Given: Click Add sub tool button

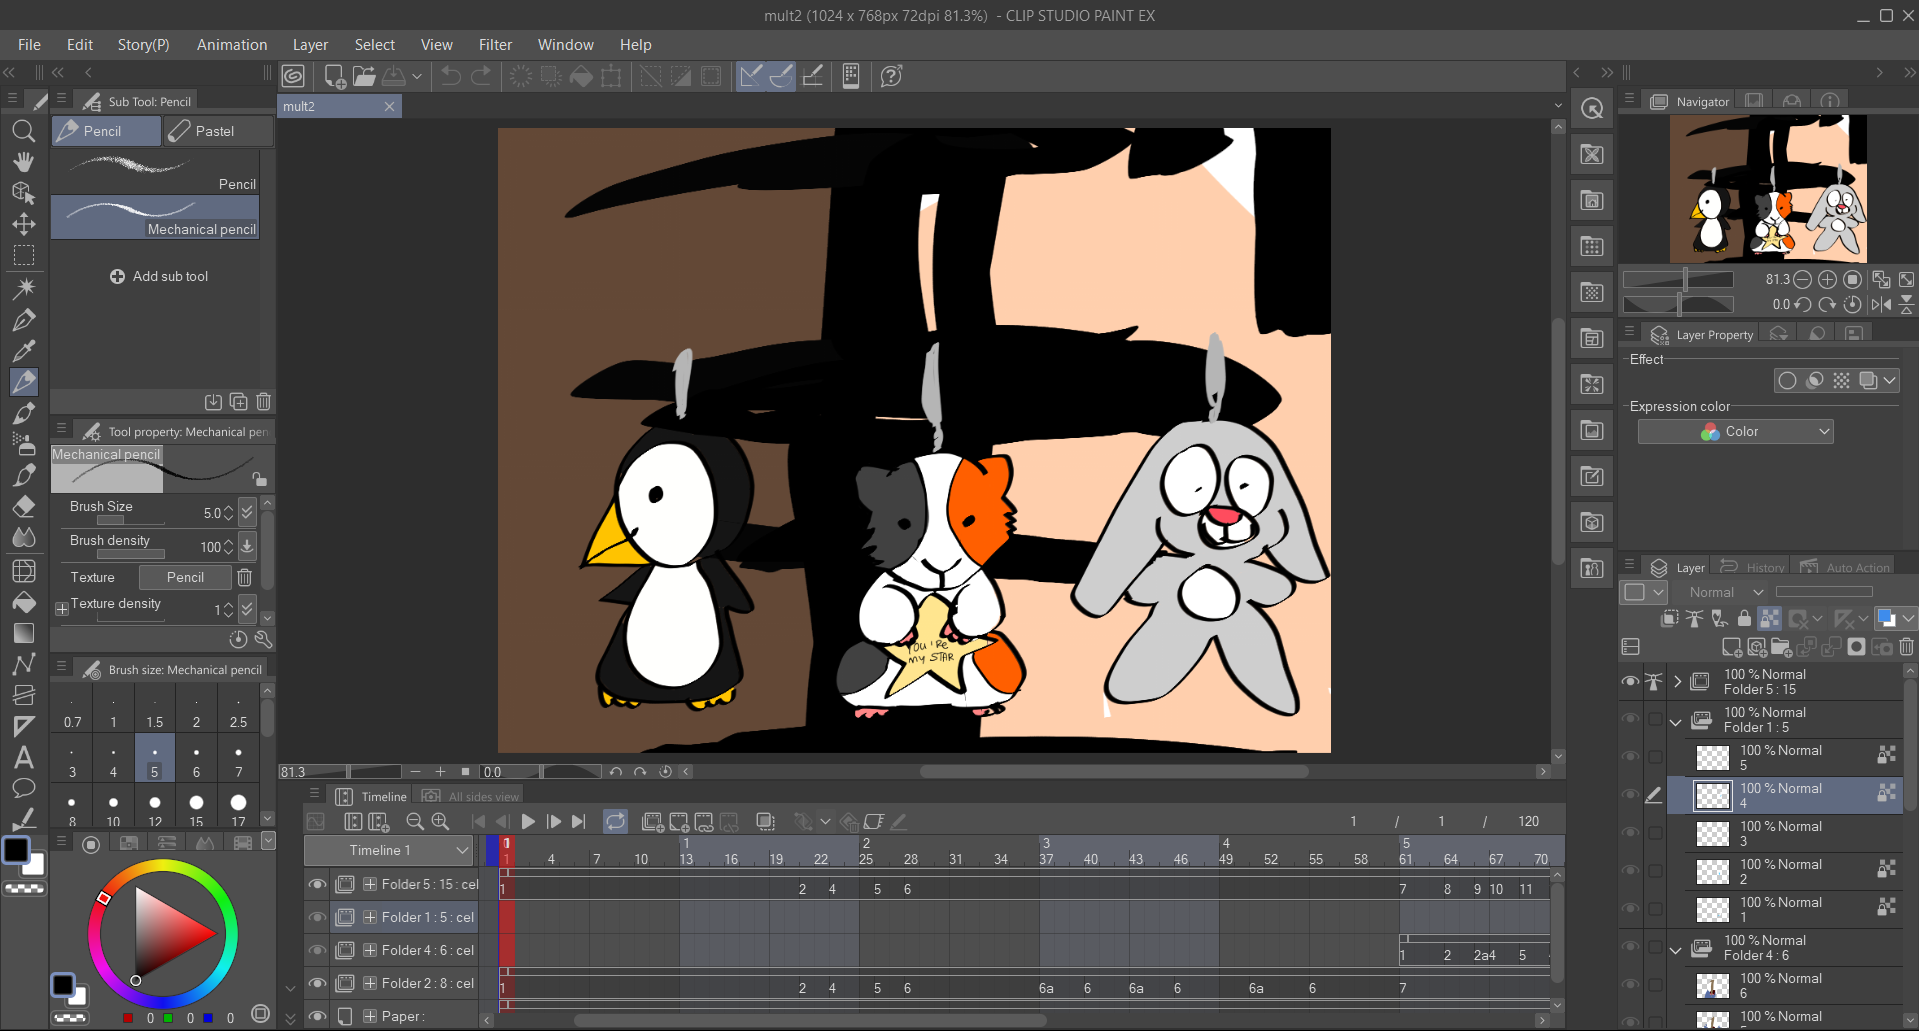Looking at the screenshot, I should pyautogui.click(x=160, y=276).
